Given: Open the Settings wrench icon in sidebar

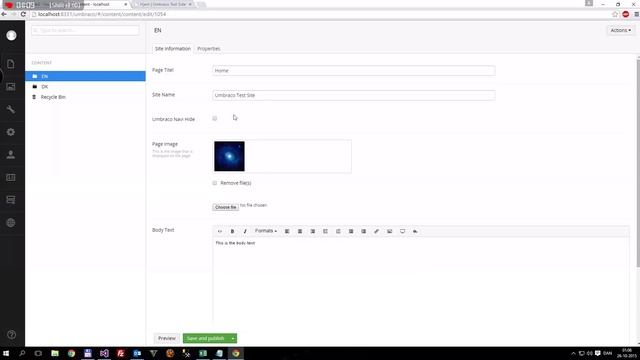Looking at the screenshot, I should tap(11, 109).
